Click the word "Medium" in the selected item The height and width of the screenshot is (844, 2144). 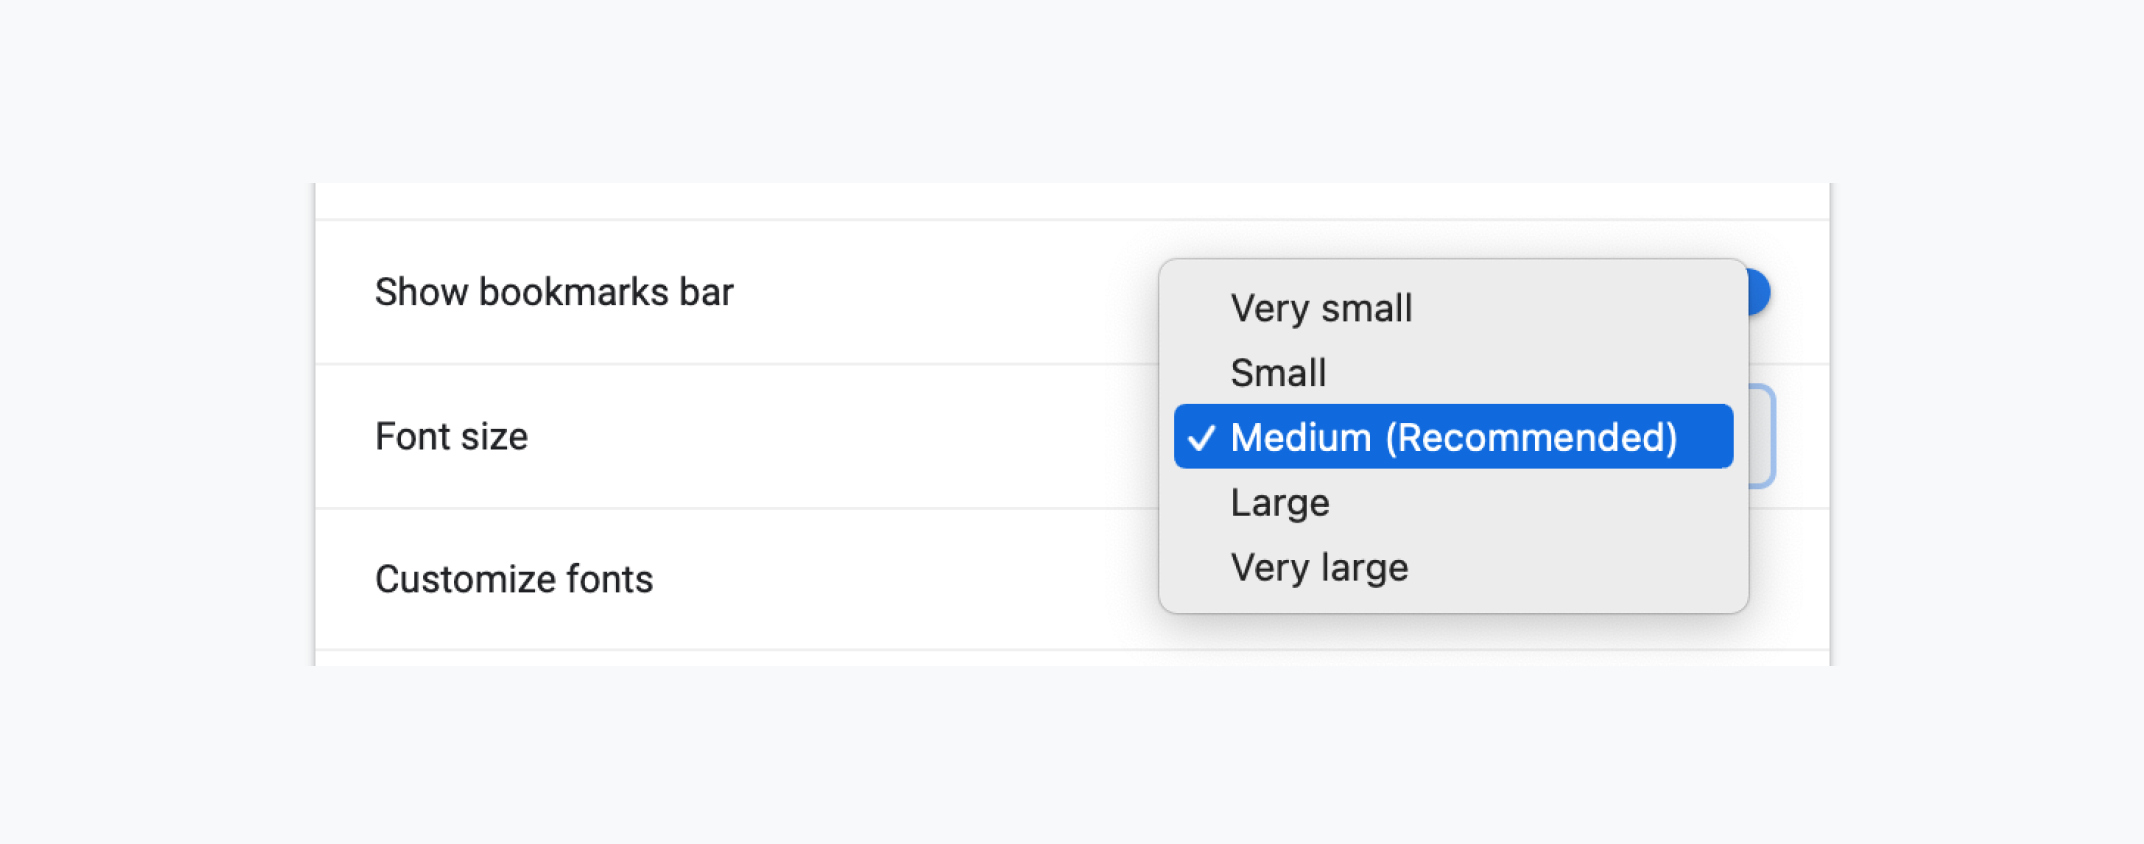point(1300,437)
